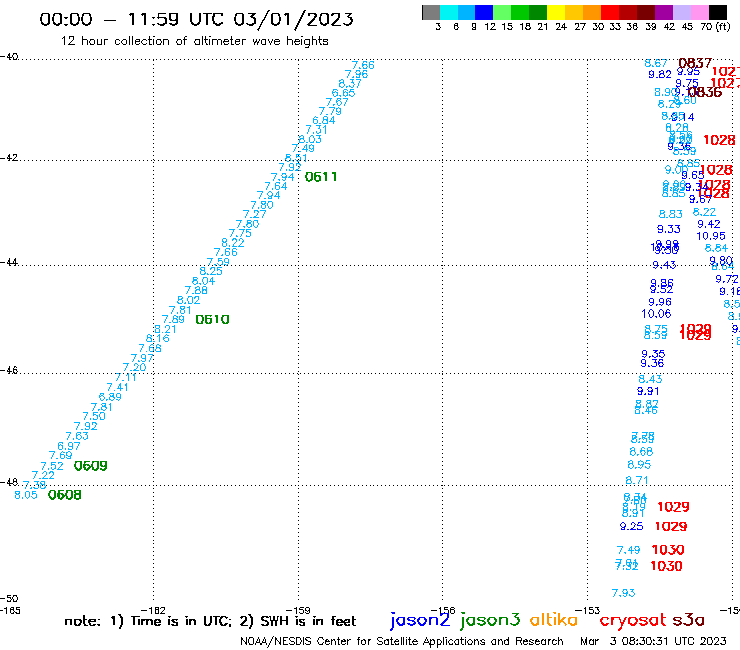Click the wave height value 8.05
The image size is (740, 650).
pyautogui.click(x=26, y=495)
